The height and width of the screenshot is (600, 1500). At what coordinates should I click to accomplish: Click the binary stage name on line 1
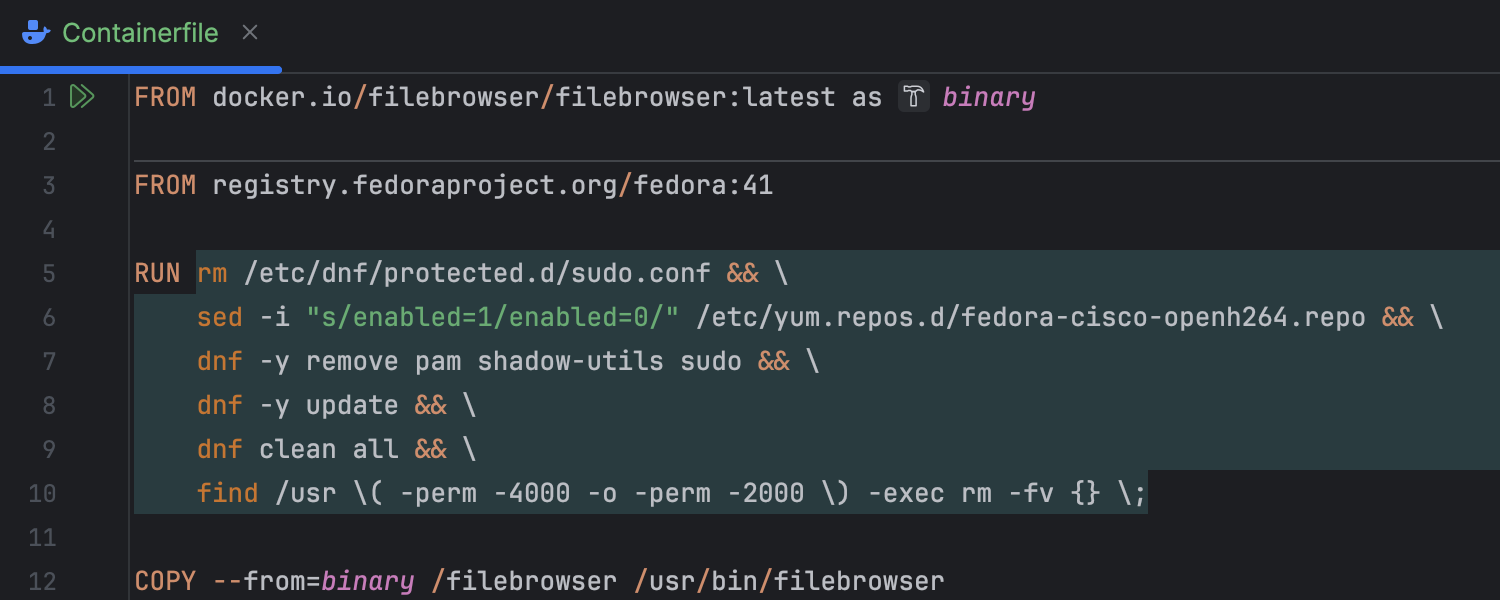pos(988,97)
